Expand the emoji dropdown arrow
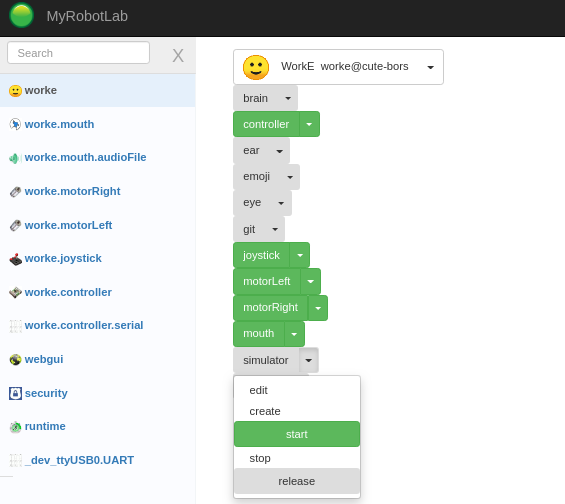The image size is (565, 504). pos(290,177)
